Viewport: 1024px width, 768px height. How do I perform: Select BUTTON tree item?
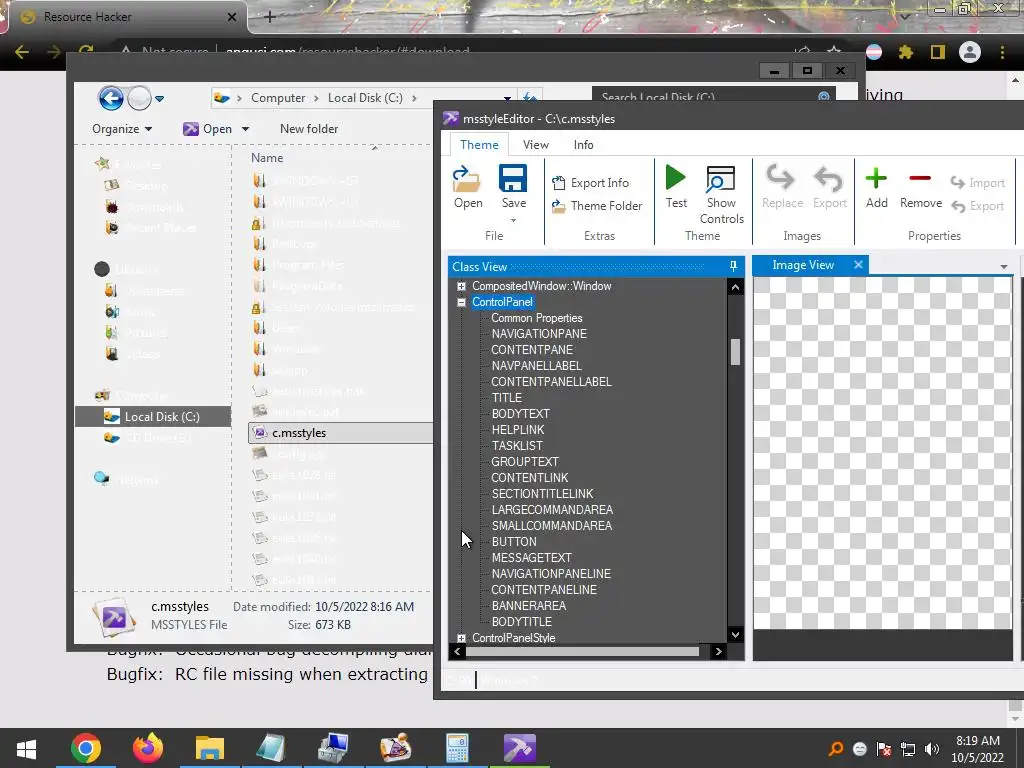514,542
